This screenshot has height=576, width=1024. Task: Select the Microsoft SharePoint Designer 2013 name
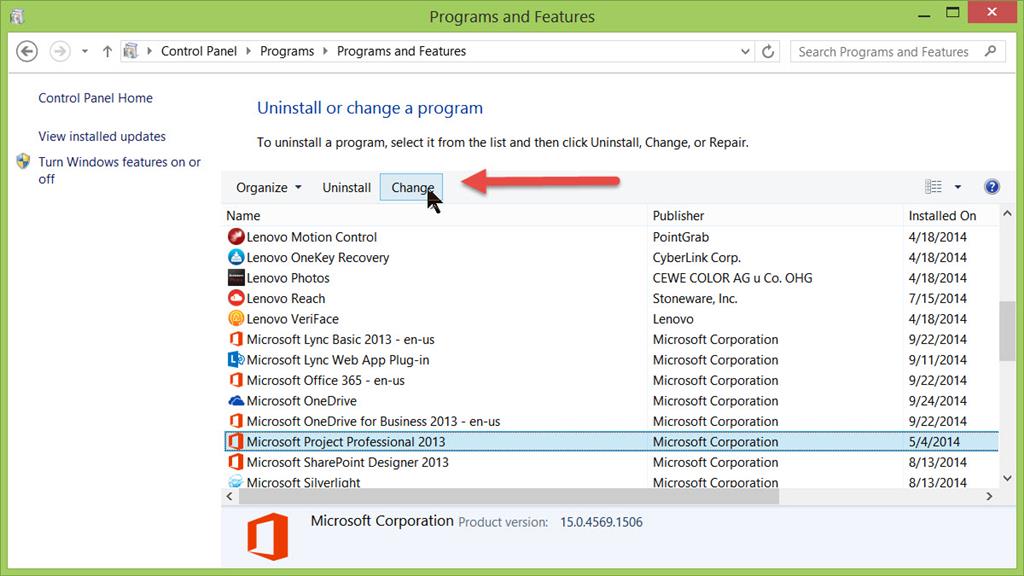click(347, 462)
